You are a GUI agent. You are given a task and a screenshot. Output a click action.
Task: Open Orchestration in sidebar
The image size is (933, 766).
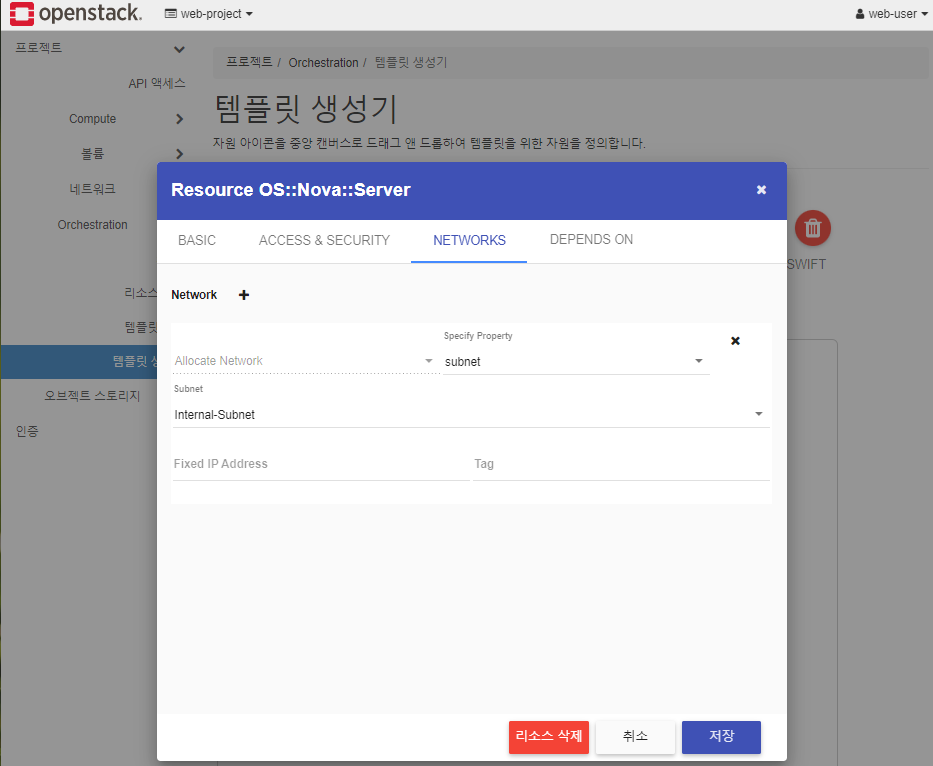pos(92,225)
